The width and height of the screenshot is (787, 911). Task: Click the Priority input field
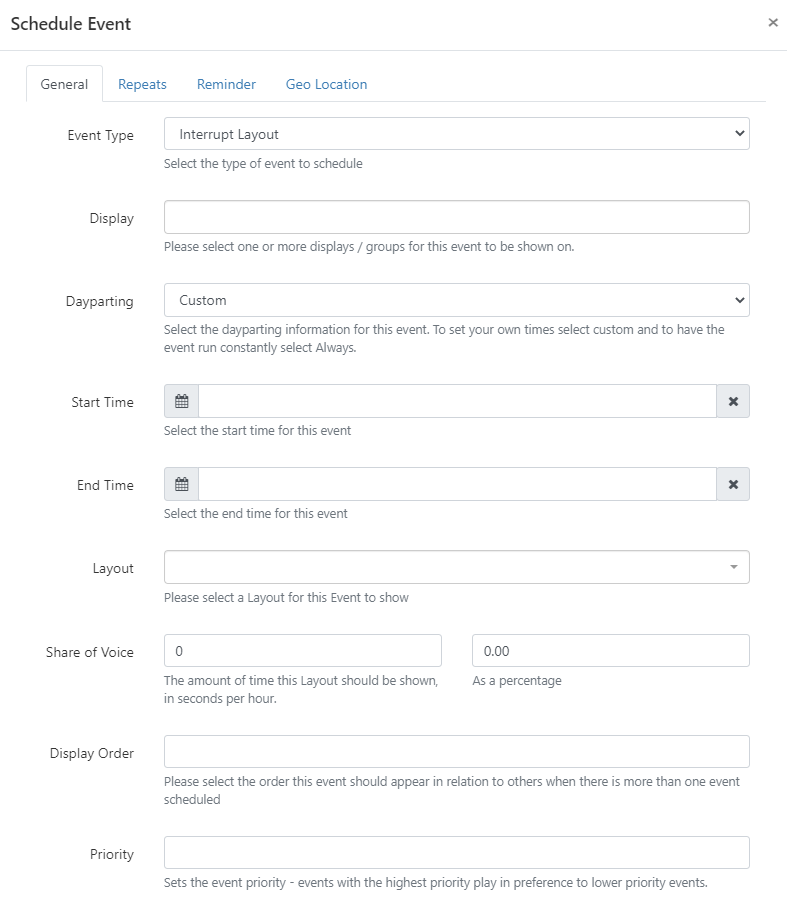[456, 852]
